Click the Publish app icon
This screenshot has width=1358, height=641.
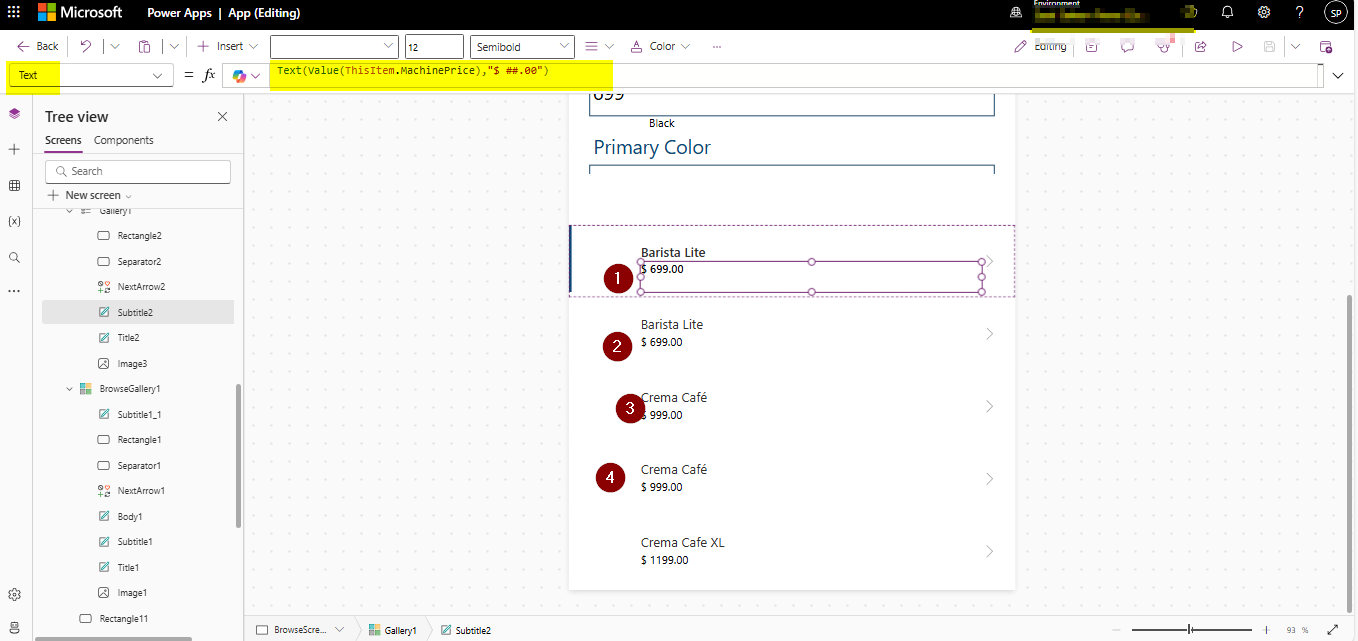coord(1326,46)
